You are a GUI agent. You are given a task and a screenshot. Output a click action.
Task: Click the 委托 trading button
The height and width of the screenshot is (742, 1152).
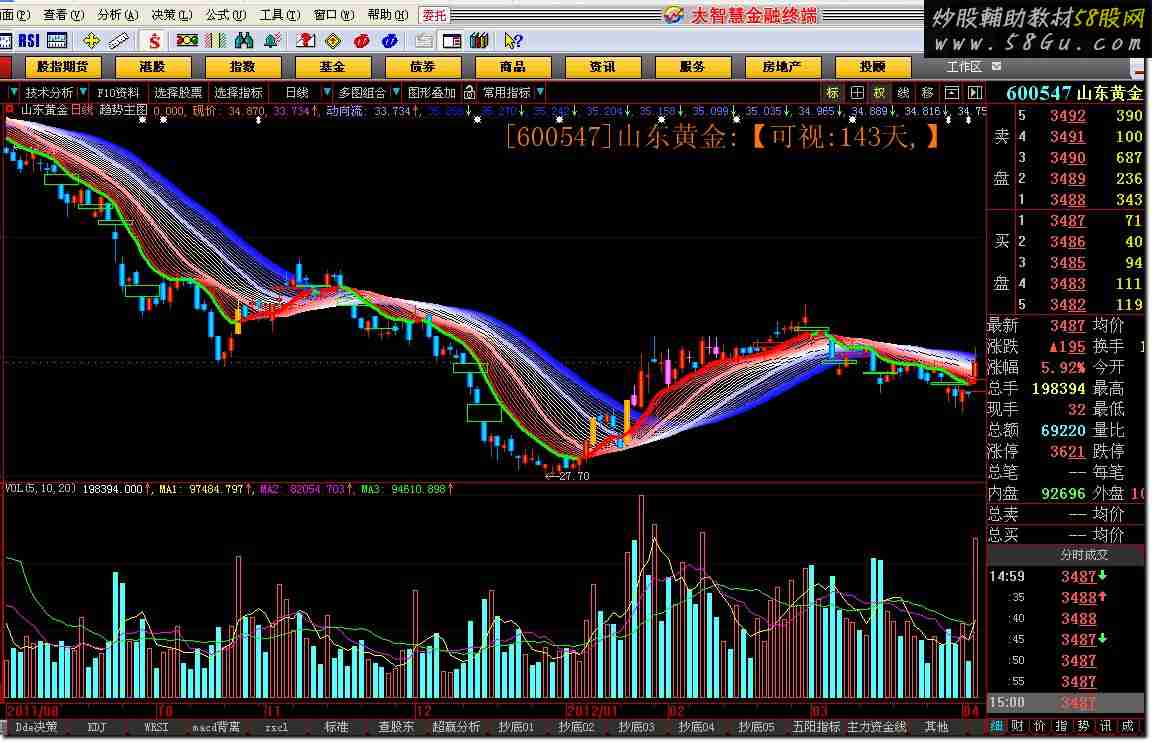[434, 15]
